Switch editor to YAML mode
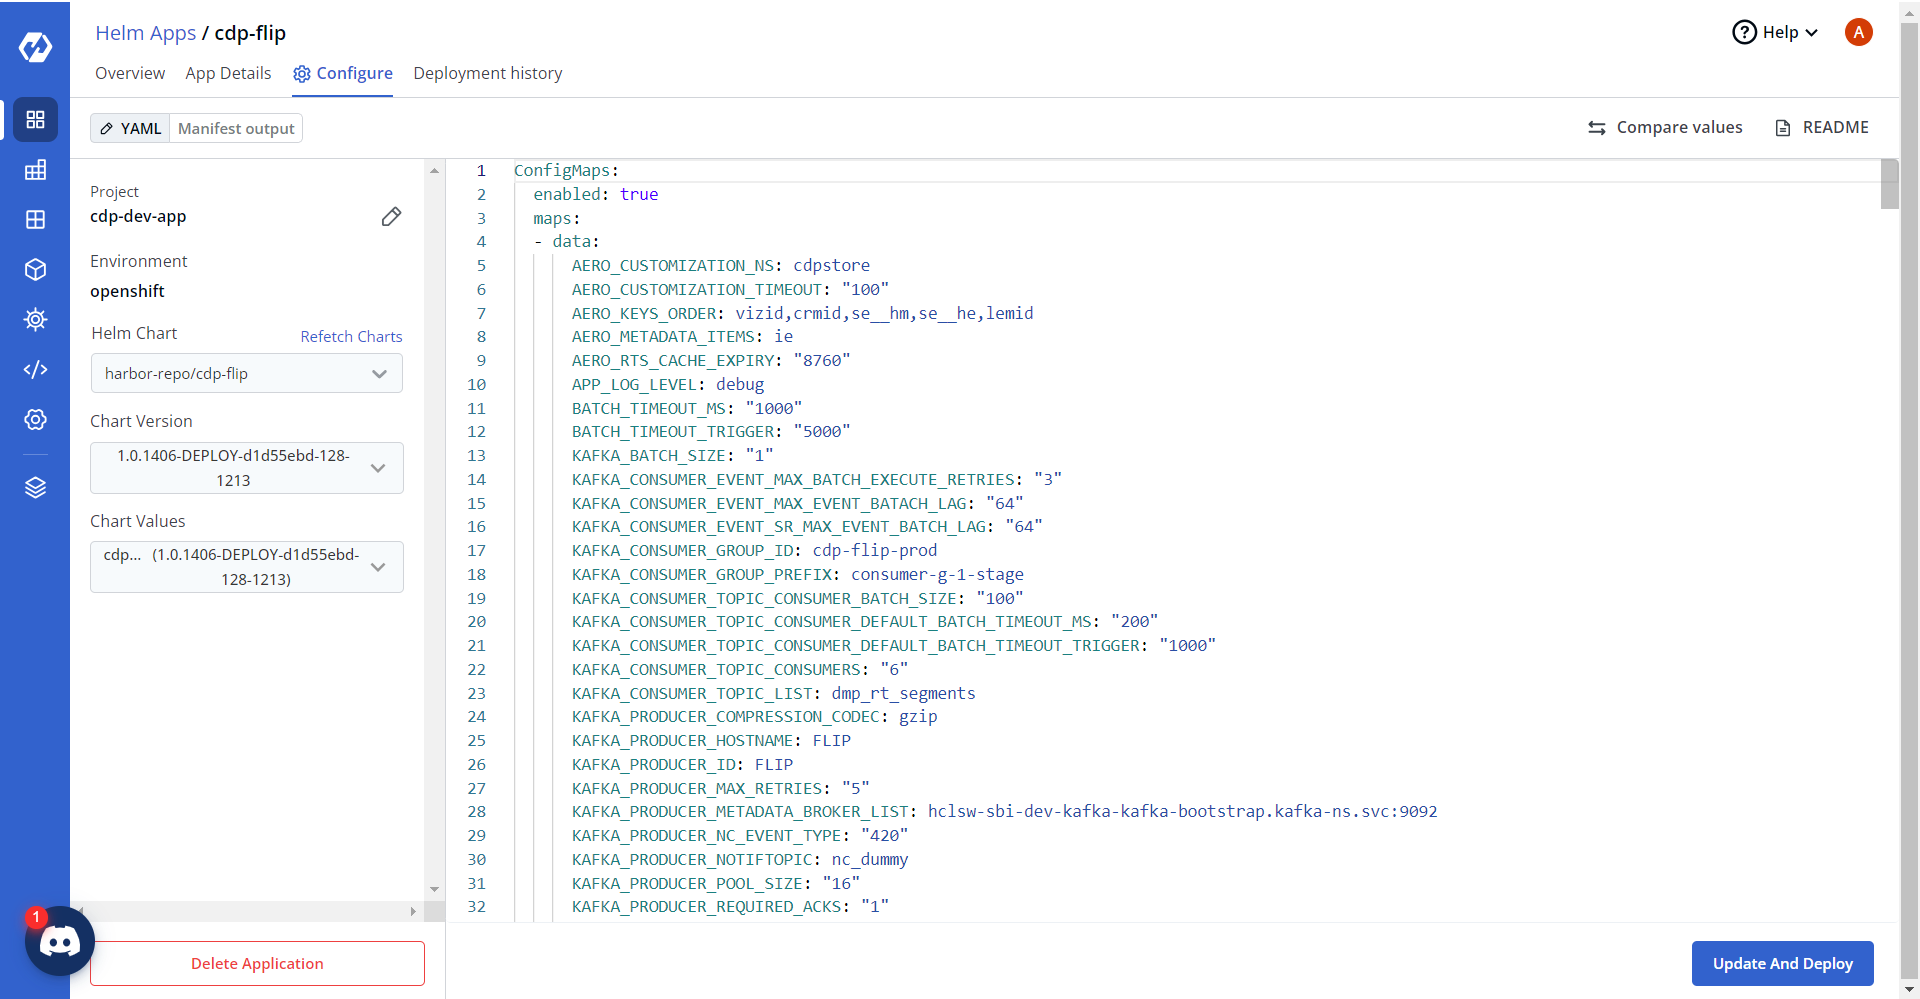This screenshot has height=999, width=1920. coord(131,129)
